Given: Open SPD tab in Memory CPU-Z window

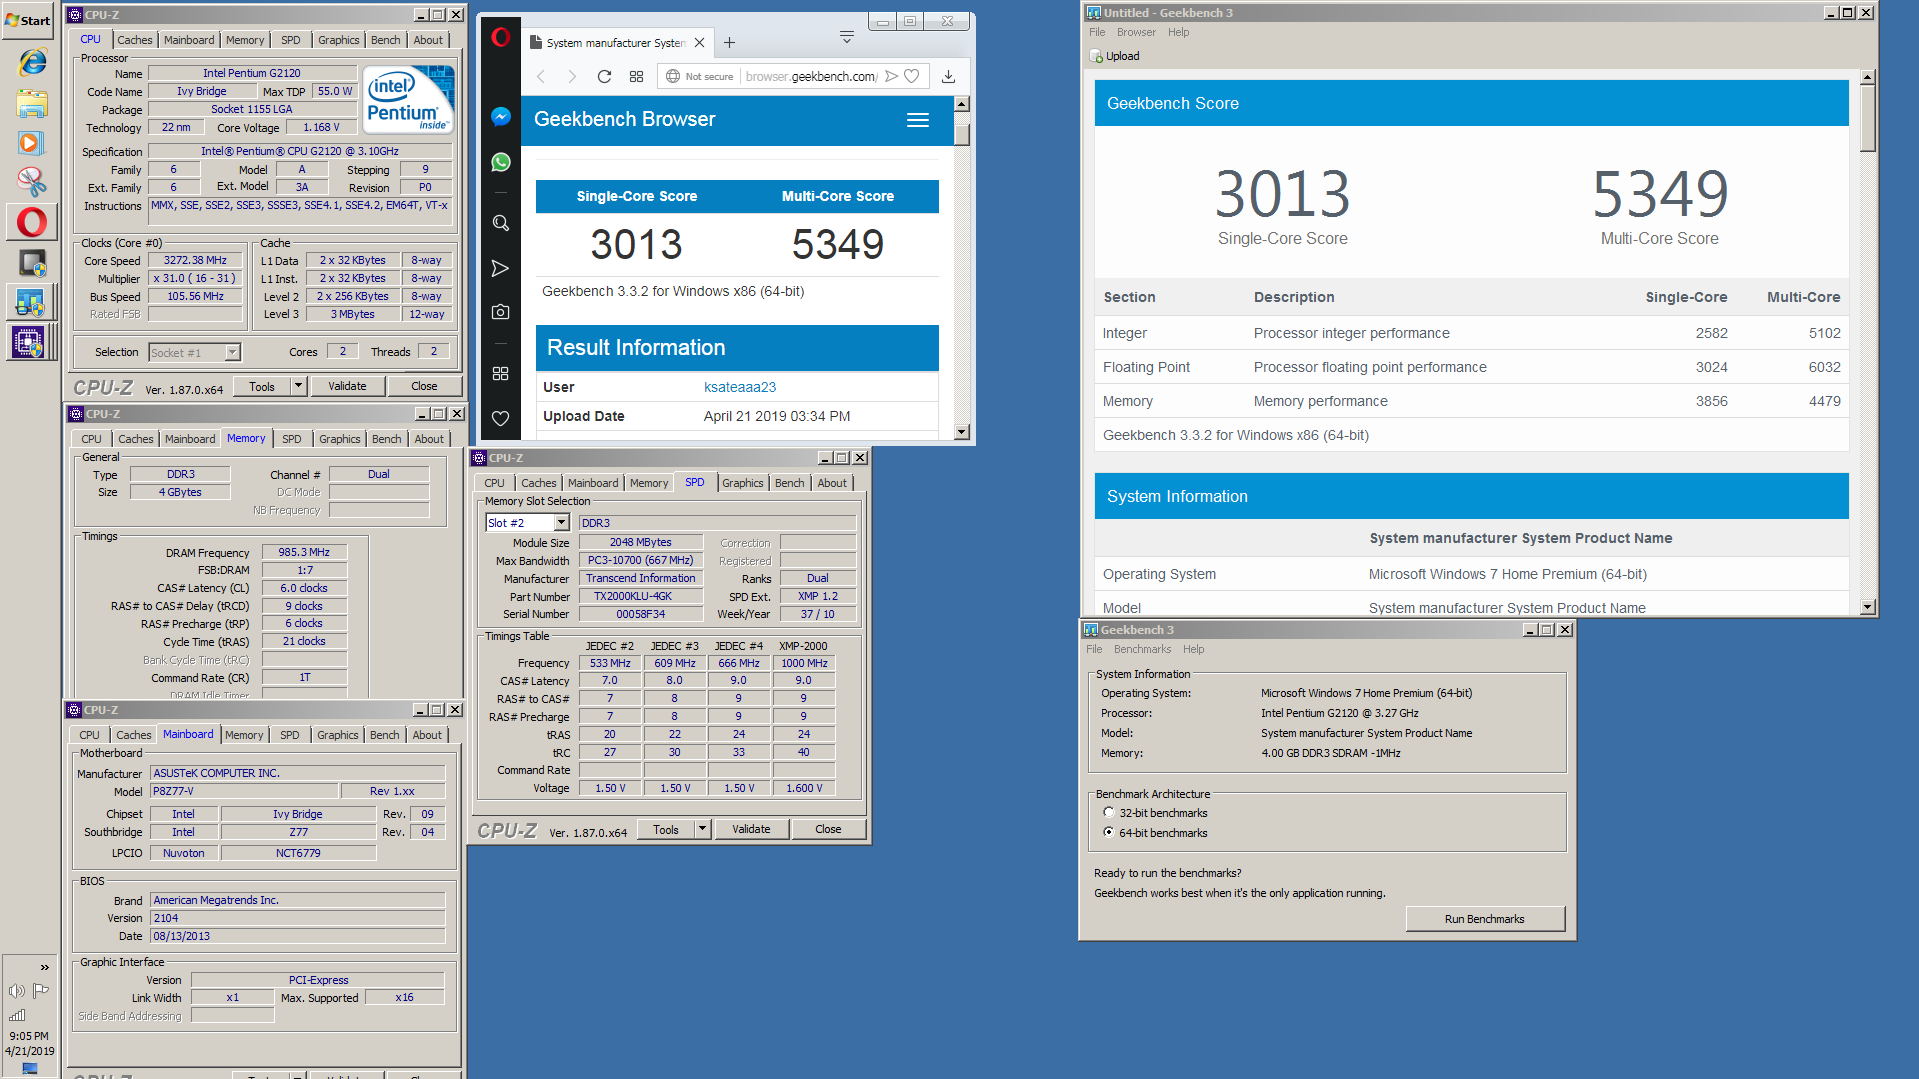Looking at the screenshot, I should [x=292, y=439].
